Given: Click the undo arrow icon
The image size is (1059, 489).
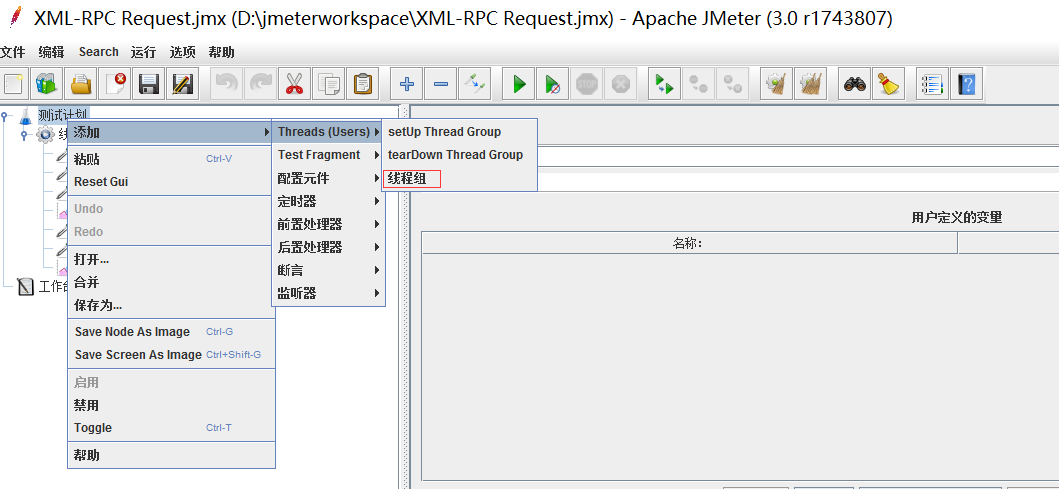Looking at the screenshot, I should pos(226,84).
